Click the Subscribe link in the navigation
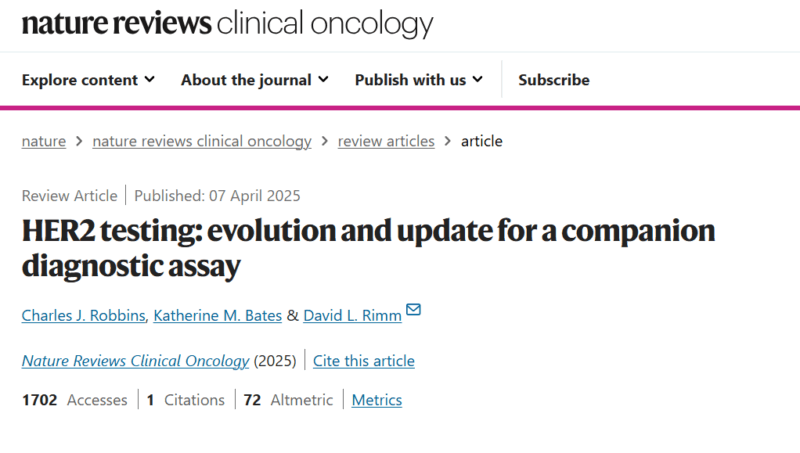 (554, 80)
